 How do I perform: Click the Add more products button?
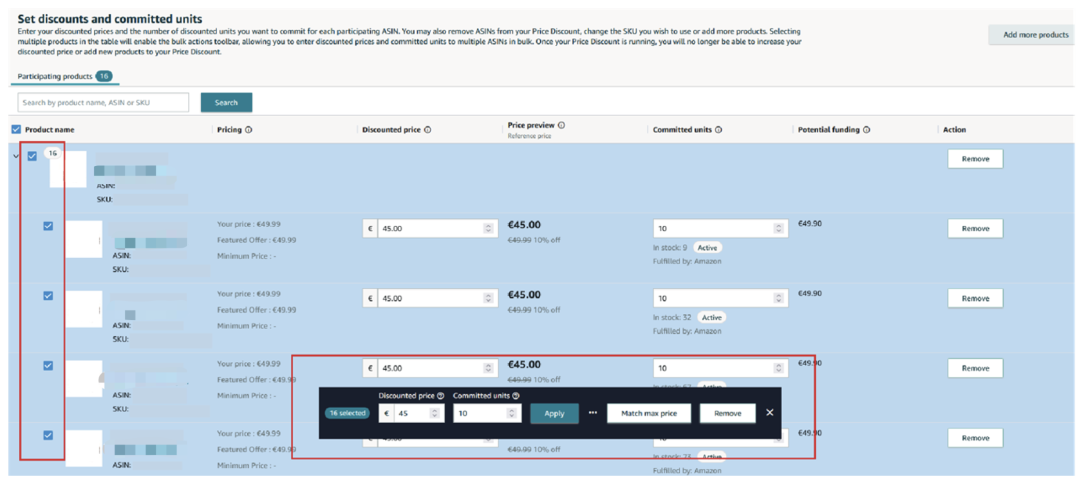click(1035, 34)
